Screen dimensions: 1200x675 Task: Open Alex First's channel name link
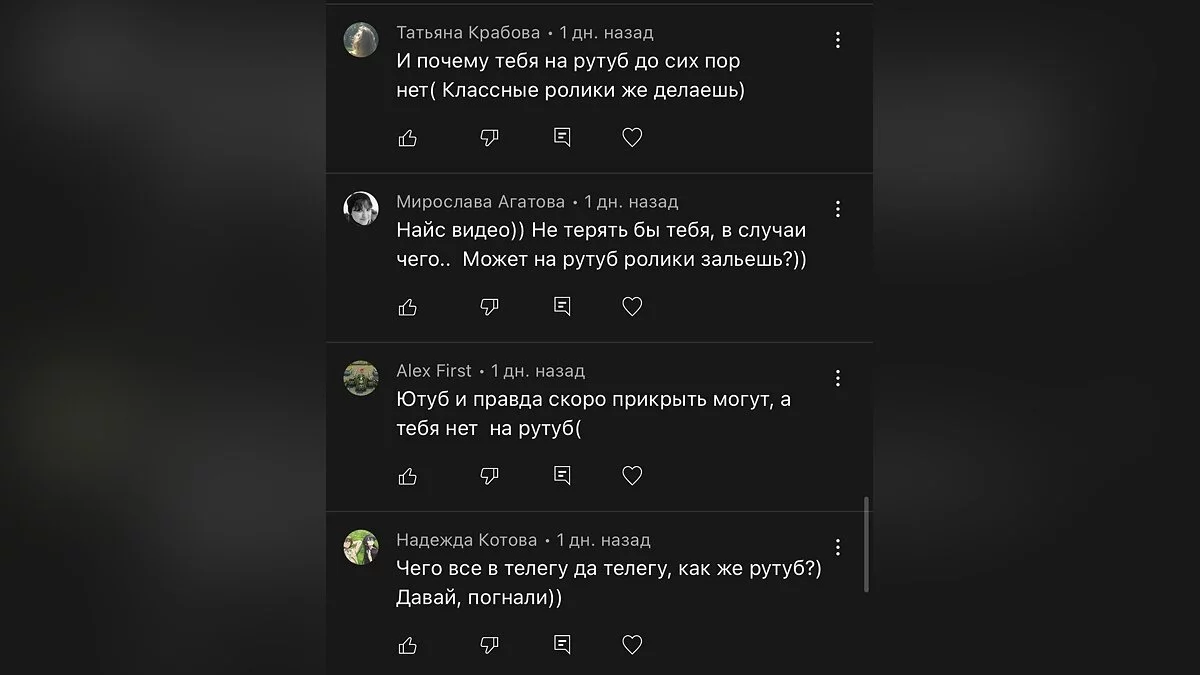434,371
